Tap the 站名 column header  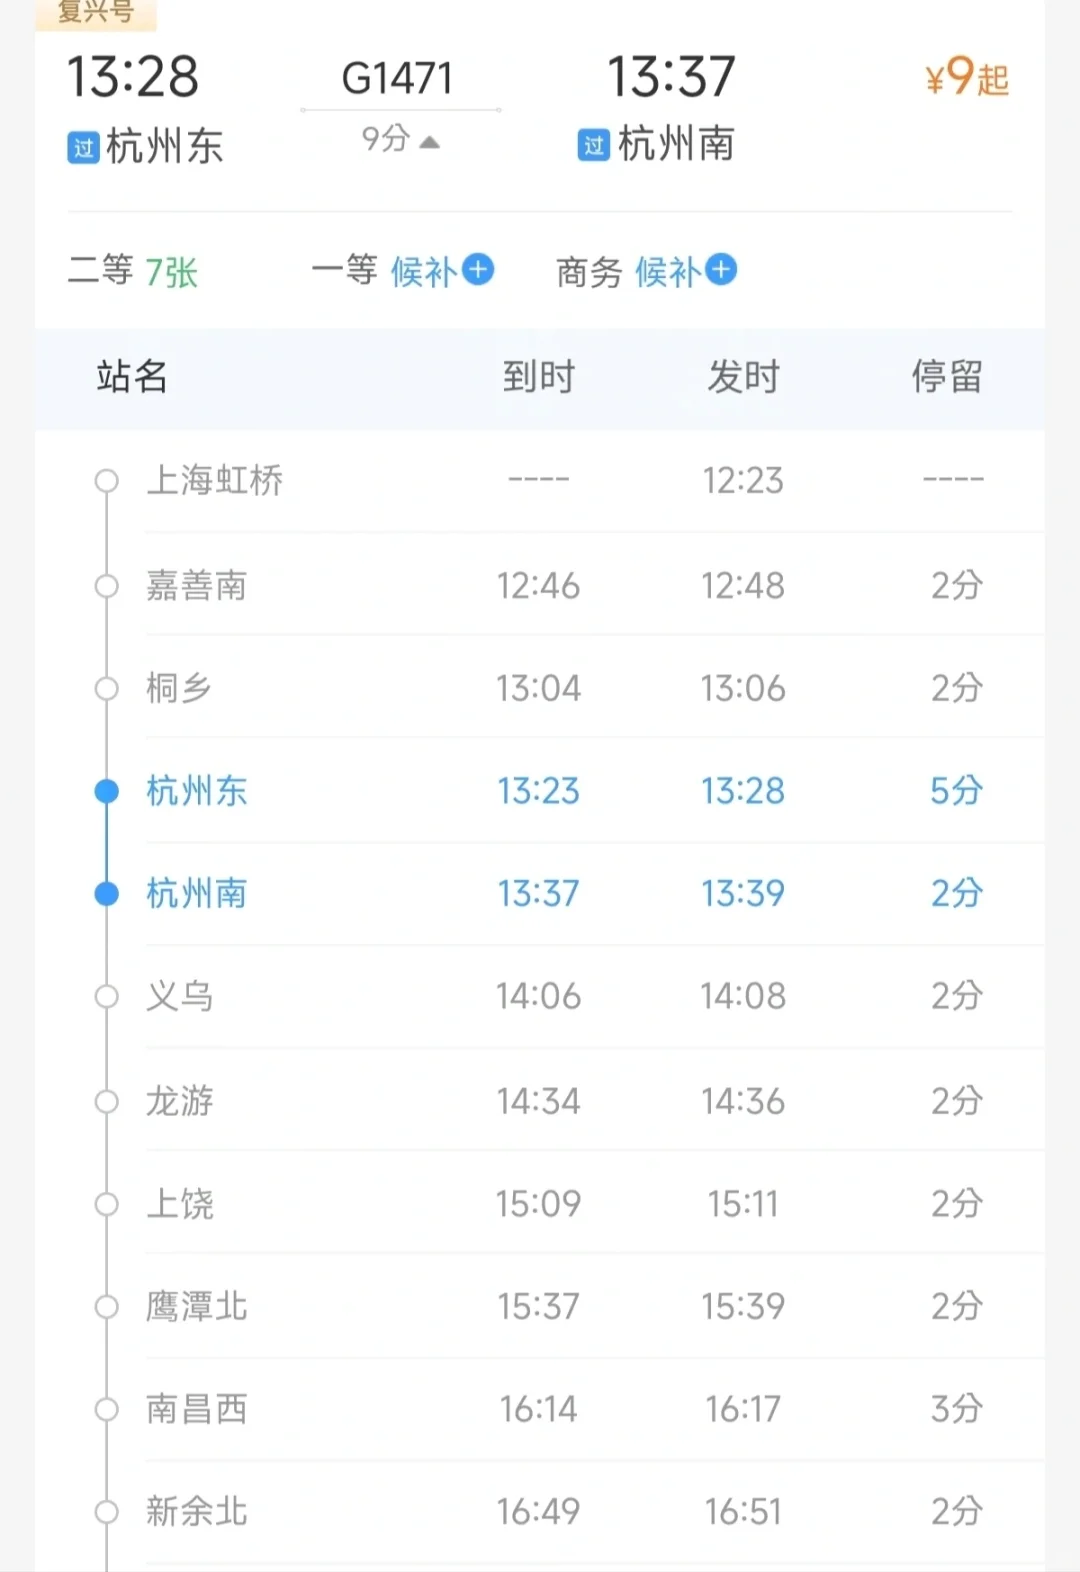point(132,377)
